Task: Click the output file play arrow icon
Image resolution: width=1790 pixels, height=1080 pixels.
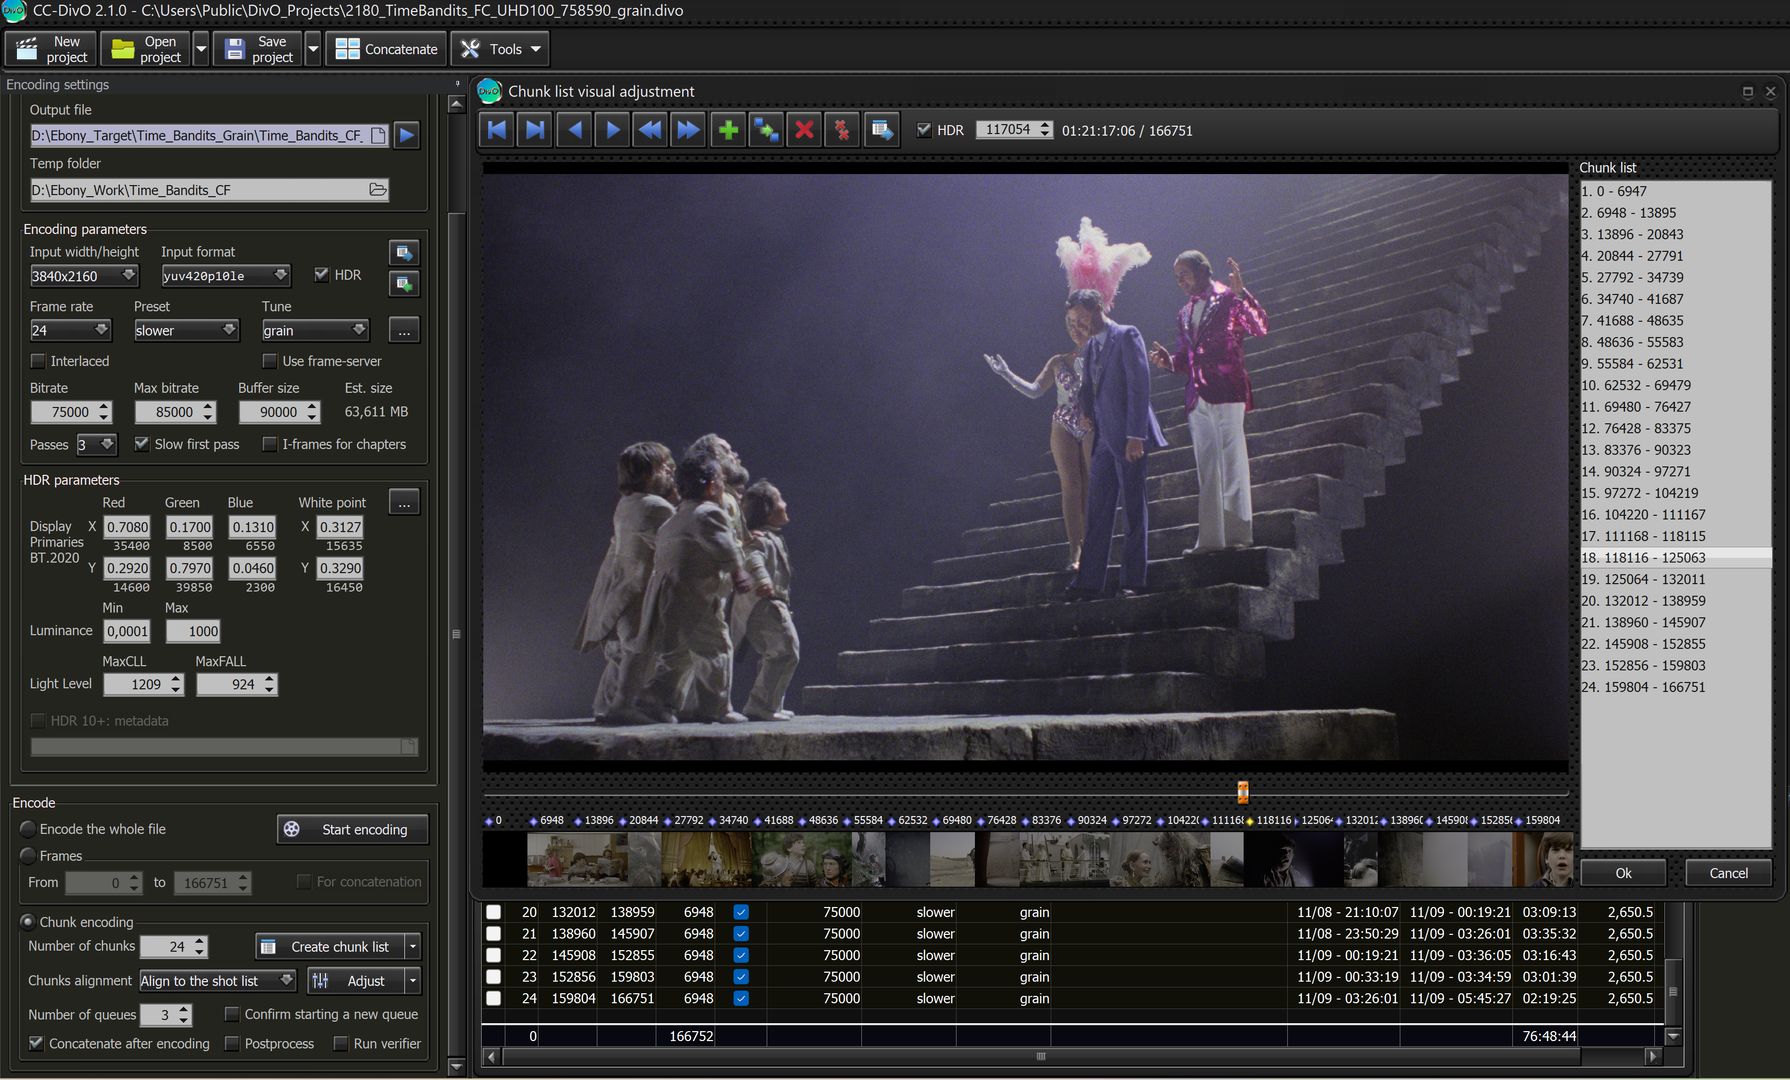Action: coord(406,135)
